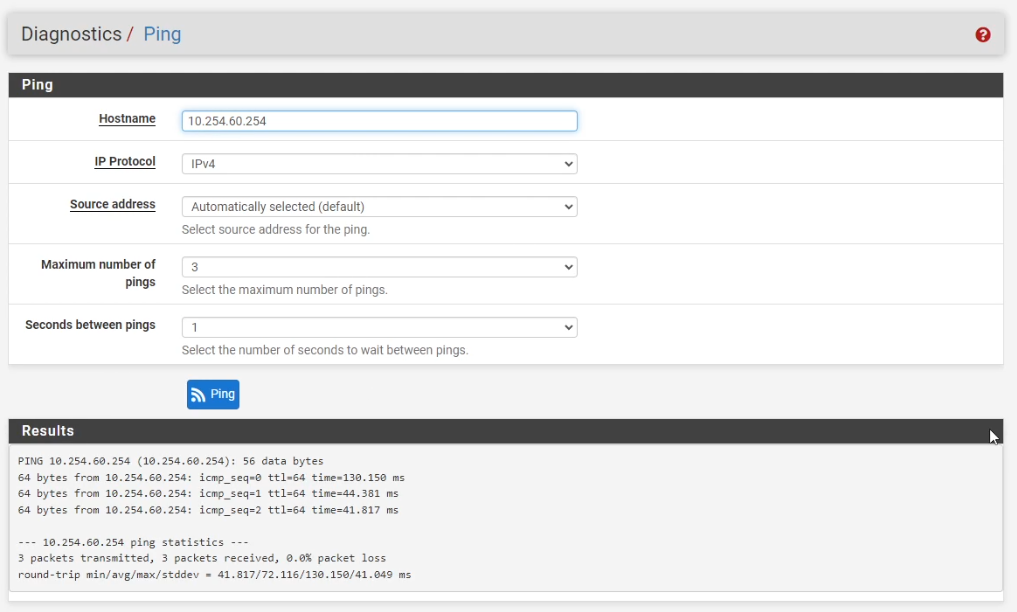Click the underlined Source address label
1017x612 pixels.
(x=112, y=205)
